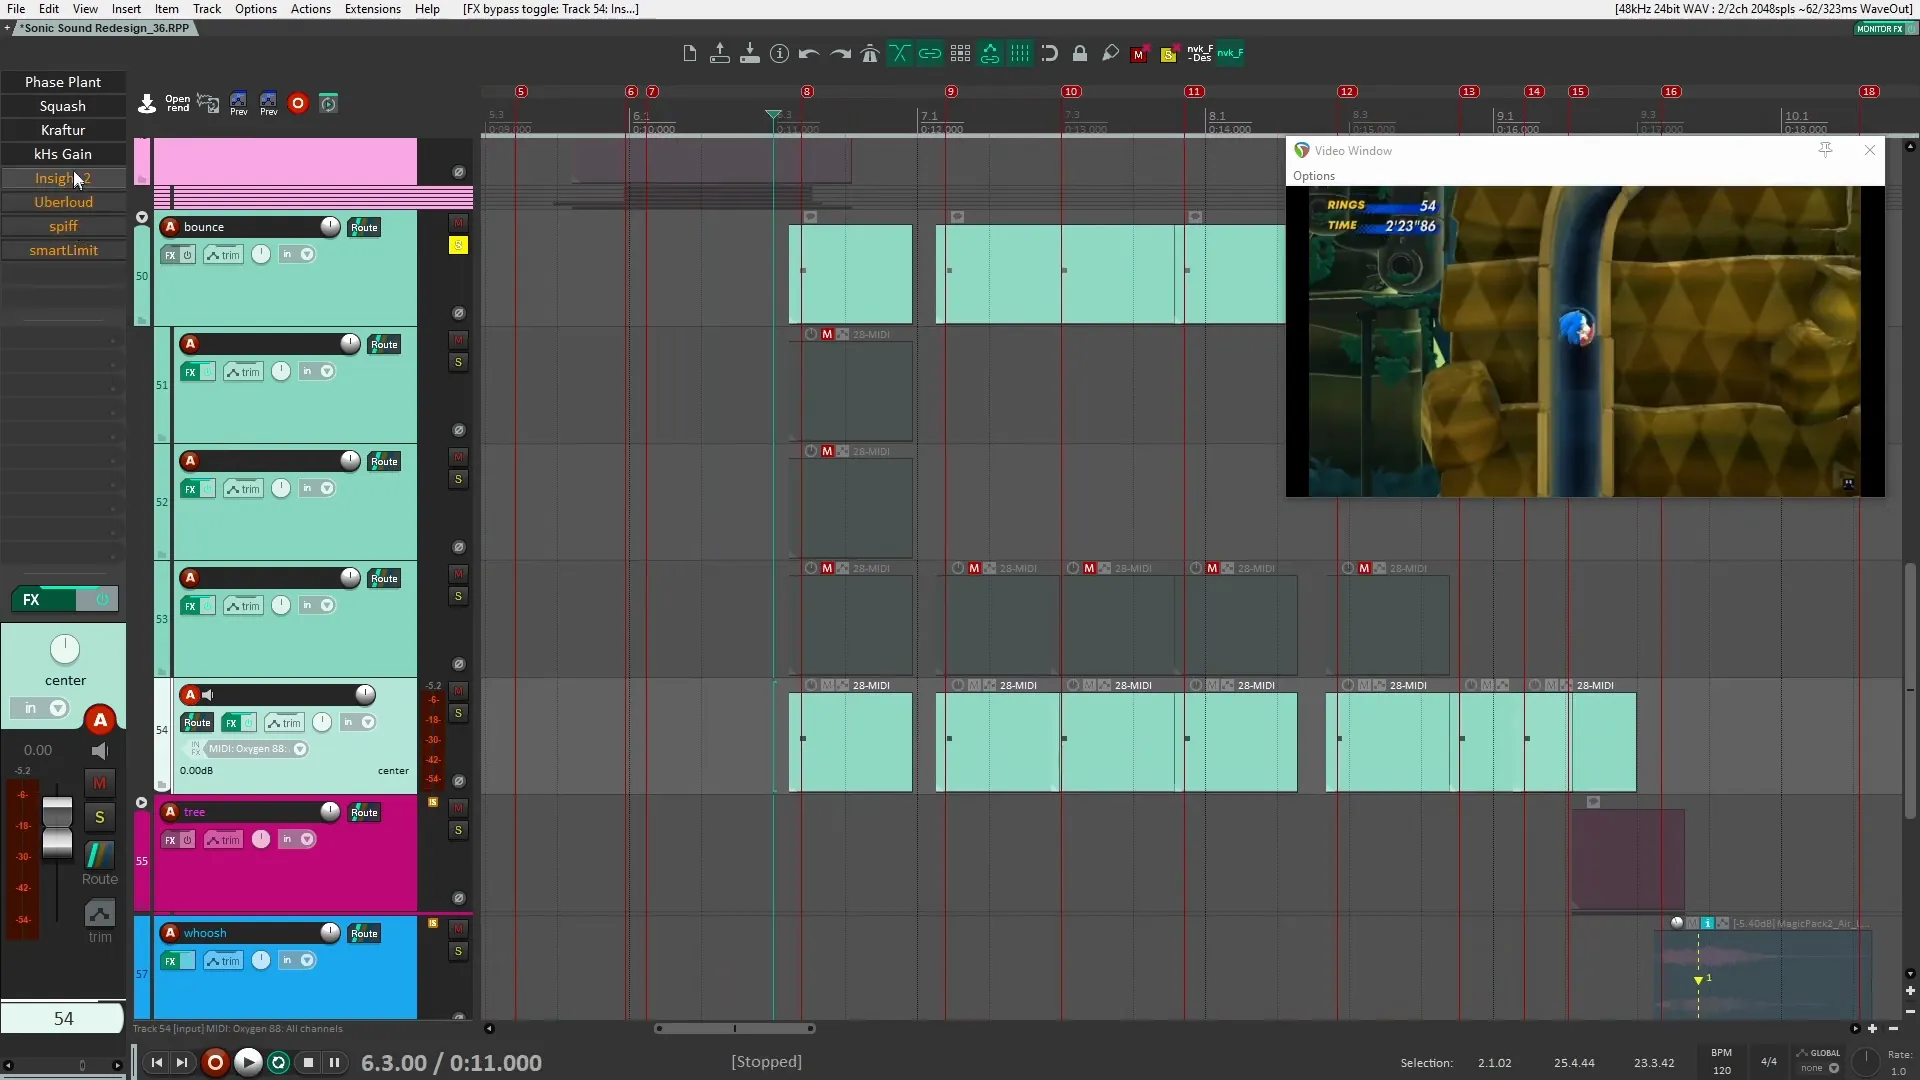Viewport: 1920px width, 1080px height.
Task: Toggle the snap grid lines icon
Action: pyautogui.click(x=1020, y=54)
